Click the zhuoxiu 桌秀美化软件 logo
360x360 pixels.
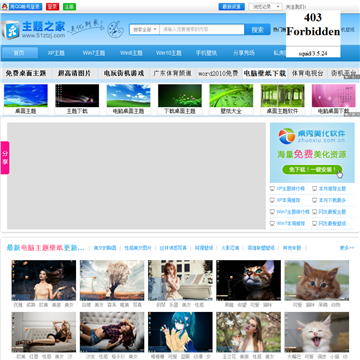[x=312, y=136]
